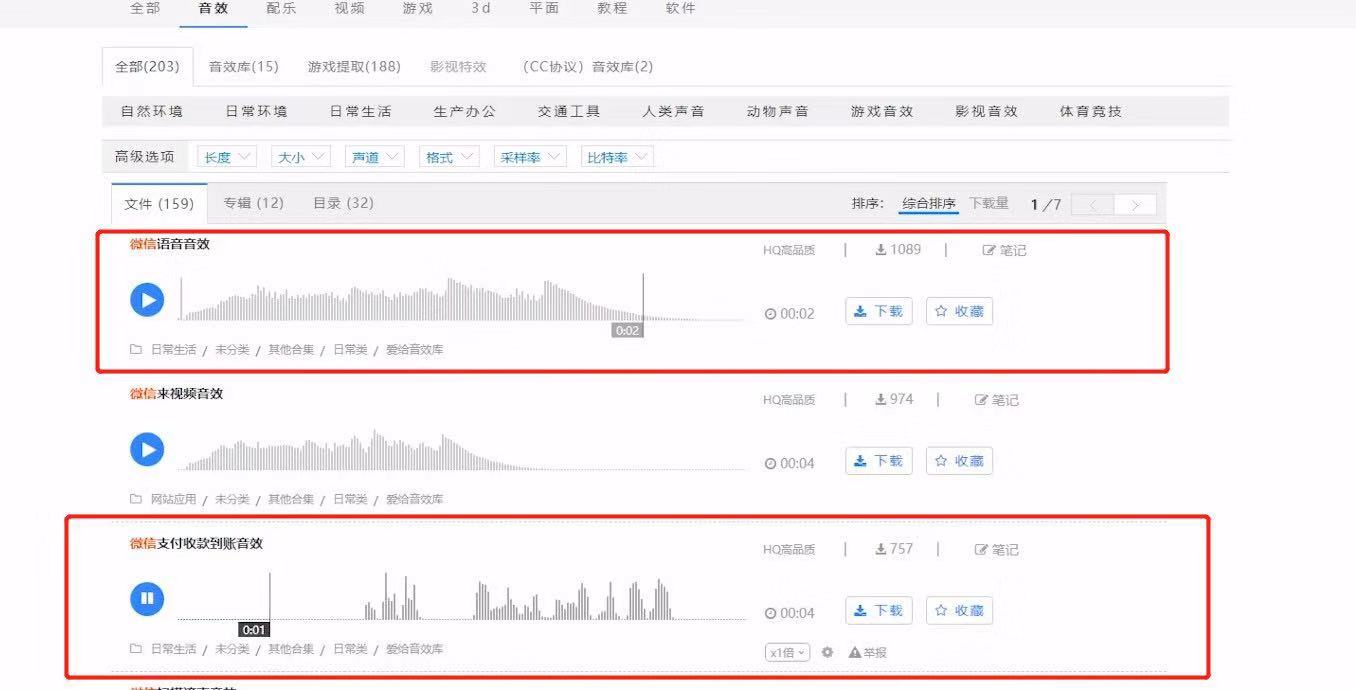Viewport: 1356px width, 690px height.
Task: Open 笔记 note icon for 微信语音音效
Action: 990,250
